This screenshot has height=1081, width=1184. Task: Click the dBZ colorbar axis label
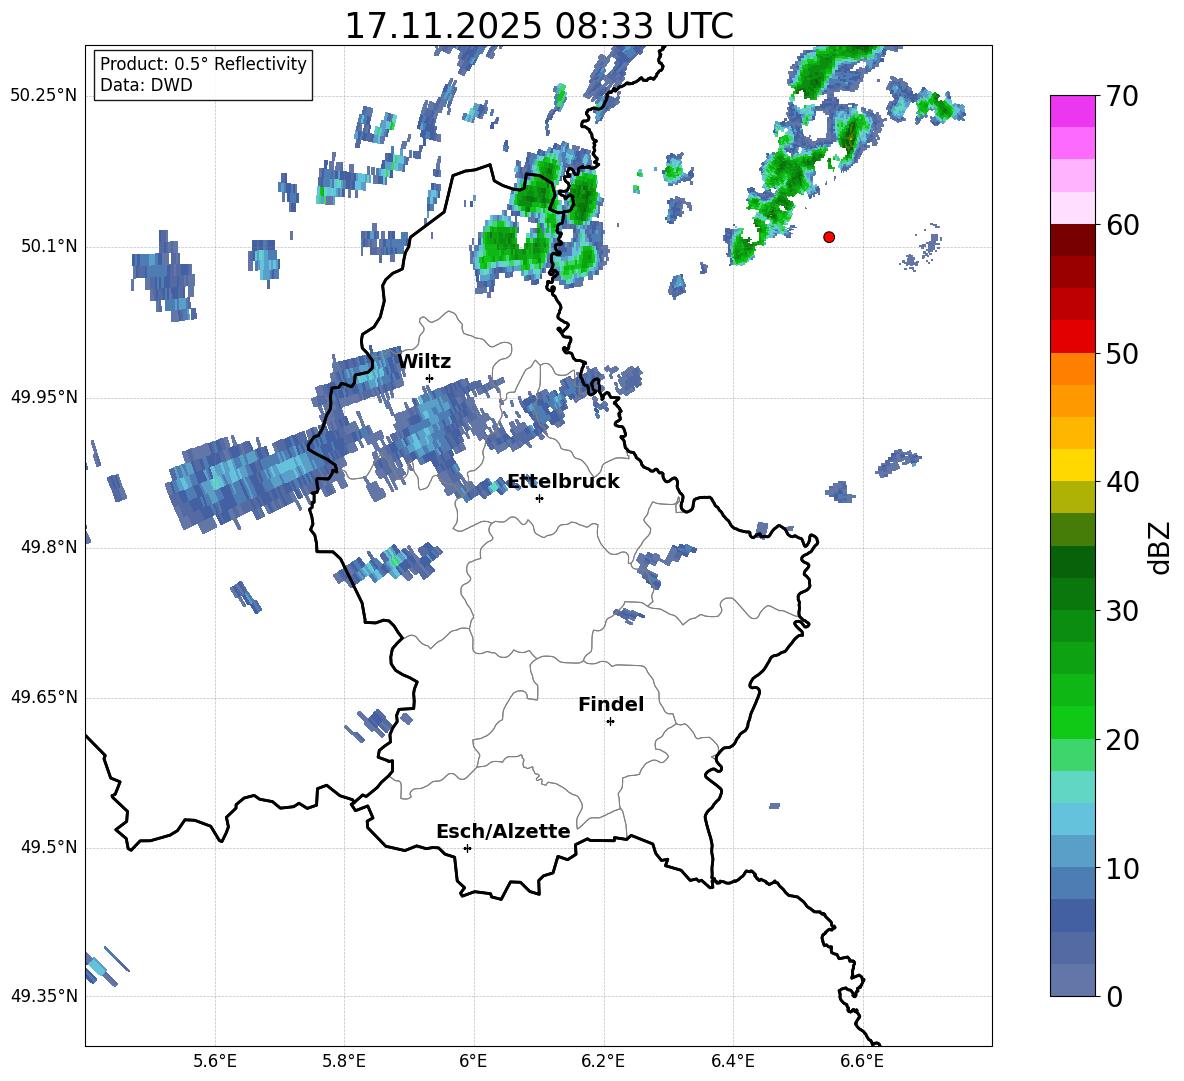pos(1160,547)
